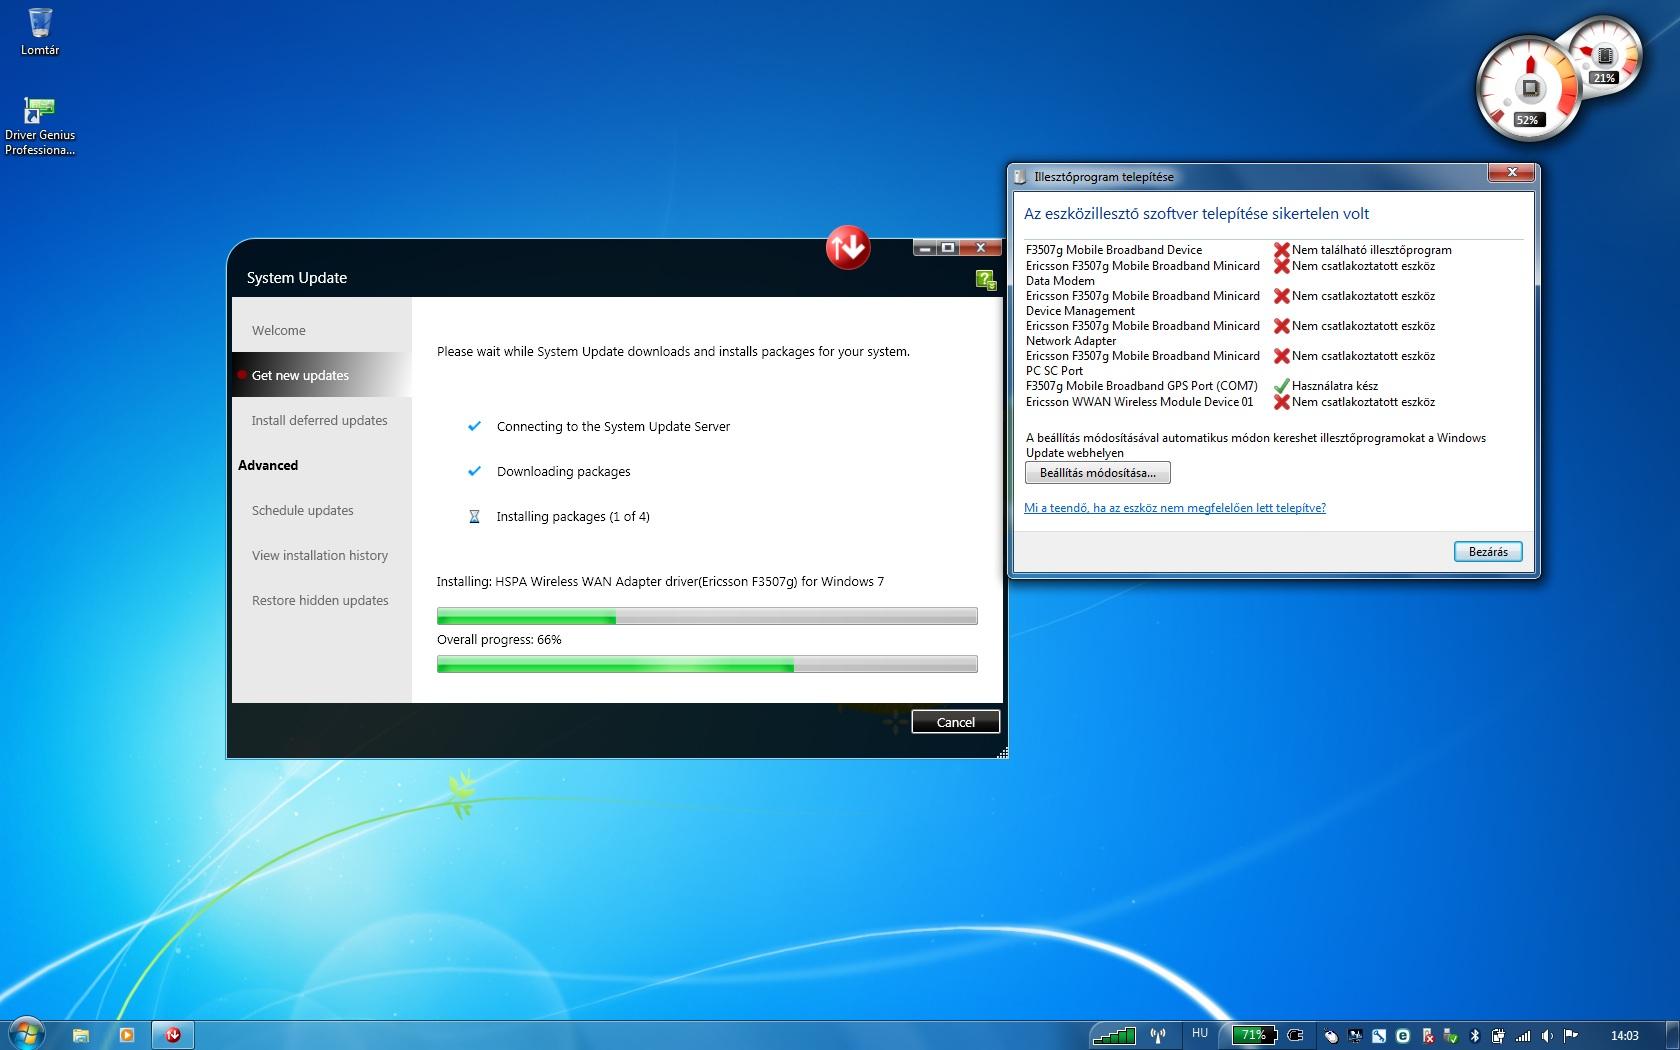Click the mouse tray icon
The width and height of the screenshot is (1680, 1050).
pyautogui.click(x=1332, y=1036)
